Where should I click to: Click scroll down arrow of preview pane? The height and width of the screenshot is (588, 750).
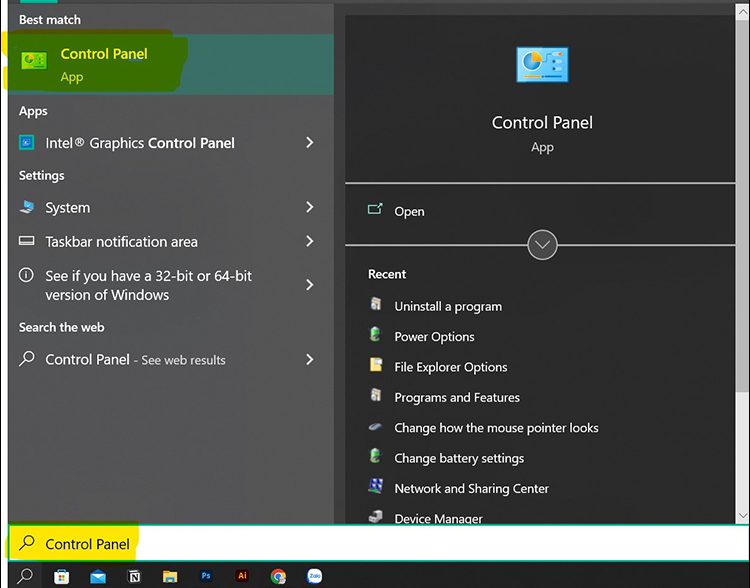coord(742,516)
